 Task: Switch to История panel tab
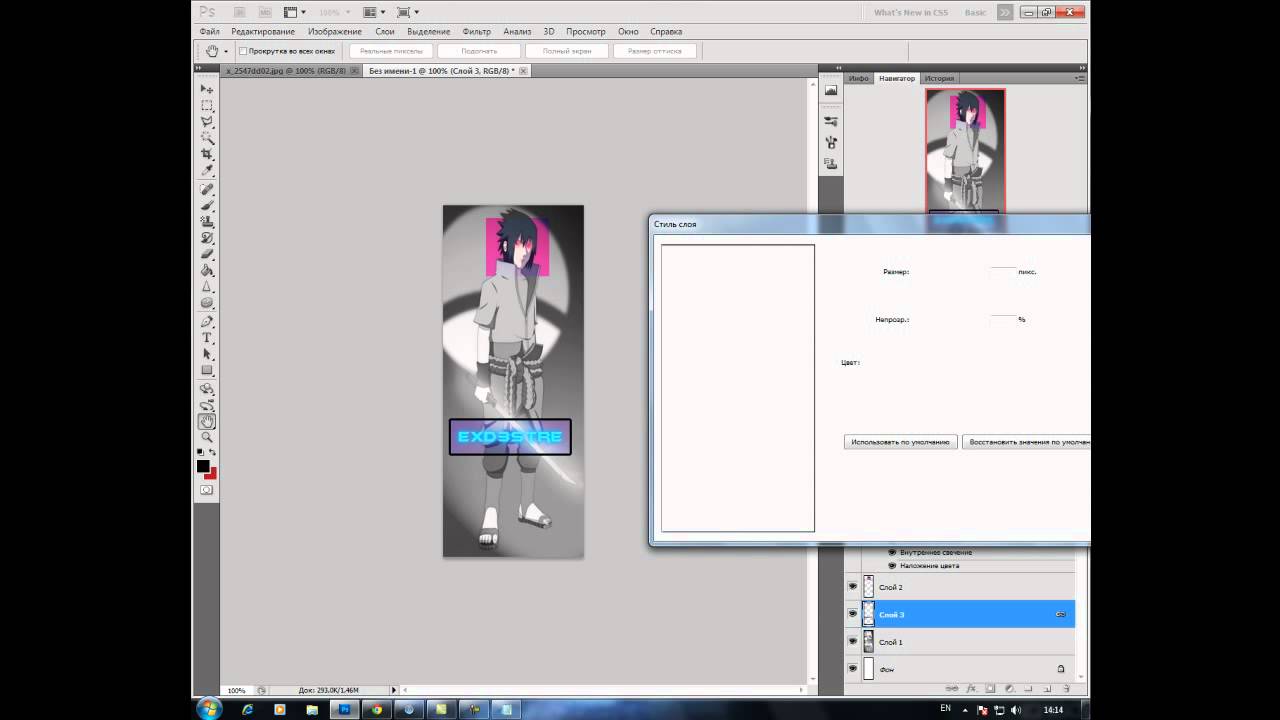pyautogui.click(x=939, y=78)
